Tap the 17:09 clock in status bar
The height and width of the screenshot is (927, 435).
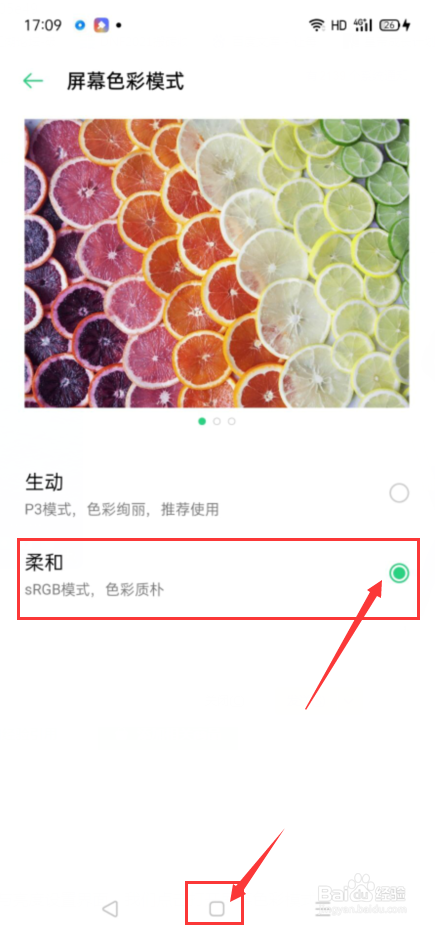pyautogui.click(x=43, y=25)
